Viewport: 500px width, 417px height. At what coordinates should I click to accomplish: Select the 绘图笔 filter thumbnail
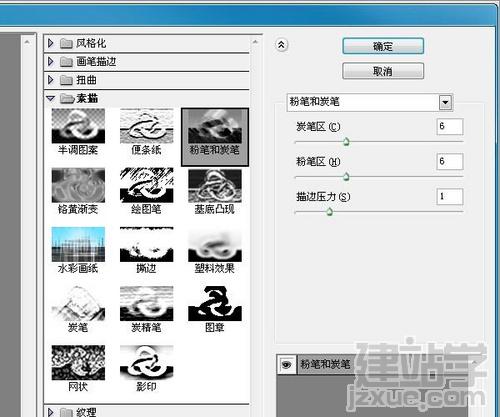coord(146,185)
